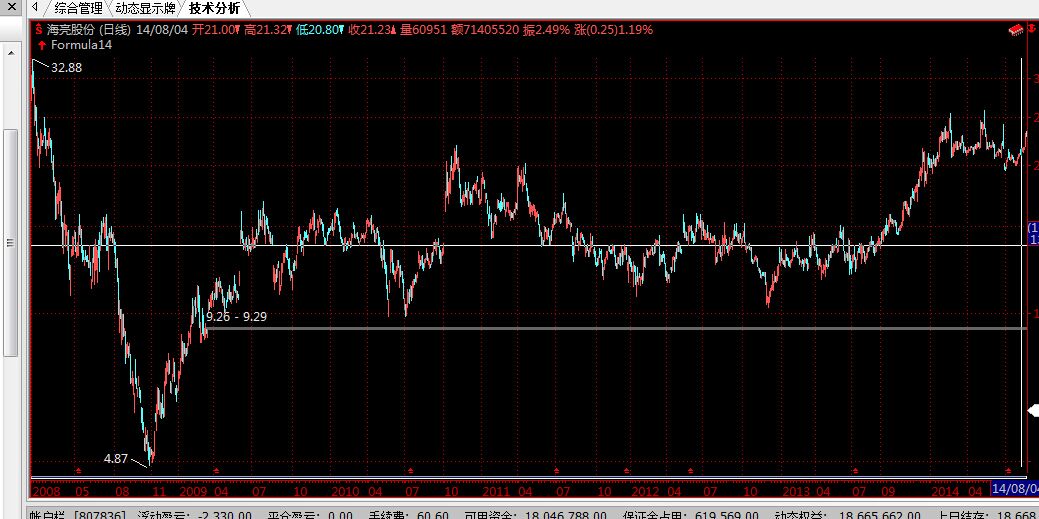
Task: Click the highlighted 14/08/04 date on time axis
Action: 1014,490
